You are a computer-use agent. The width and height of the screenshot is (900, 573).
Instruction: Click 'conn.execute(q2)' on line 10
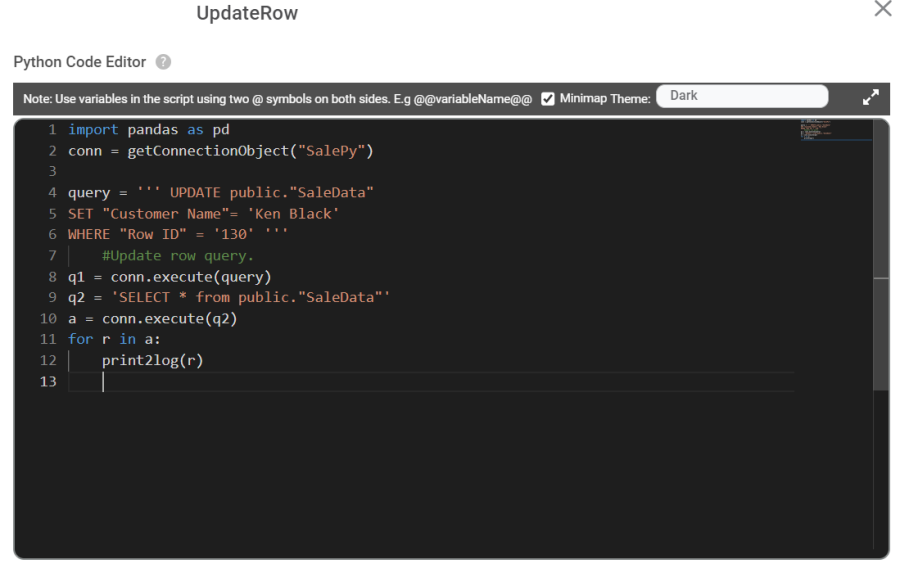point(169,319)
